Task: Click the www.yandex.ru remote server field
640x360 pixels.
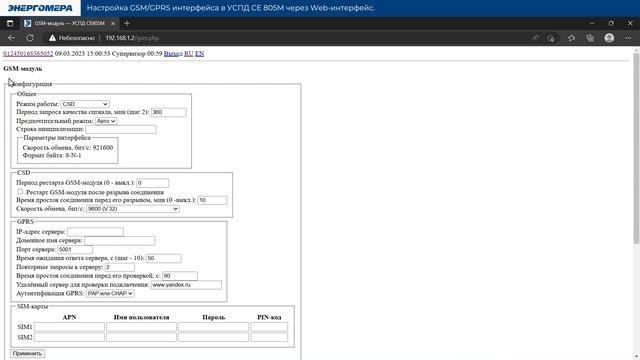Action: pyautogui.click(x=186, y=285)
